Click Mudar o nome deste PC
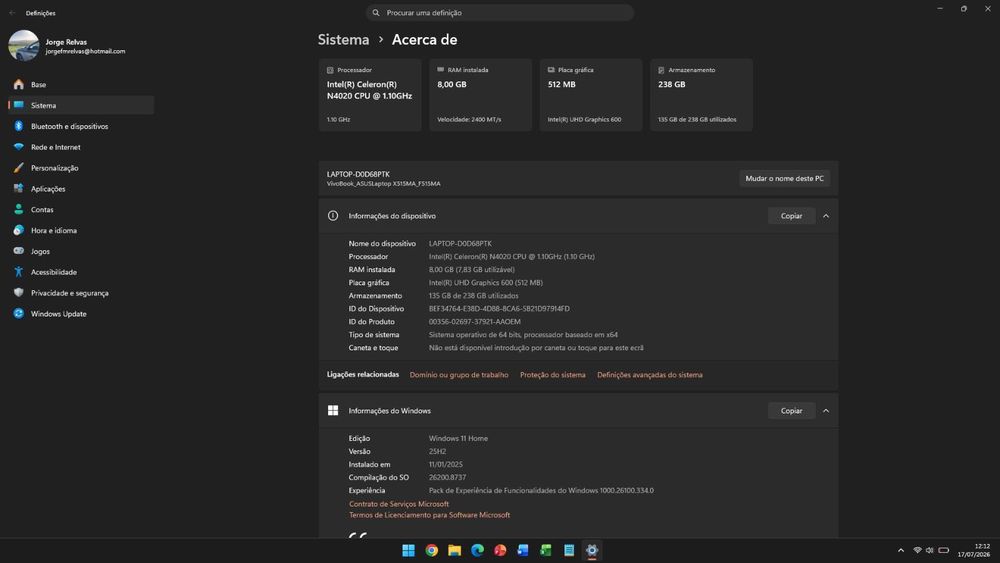 tap(784, 179)
